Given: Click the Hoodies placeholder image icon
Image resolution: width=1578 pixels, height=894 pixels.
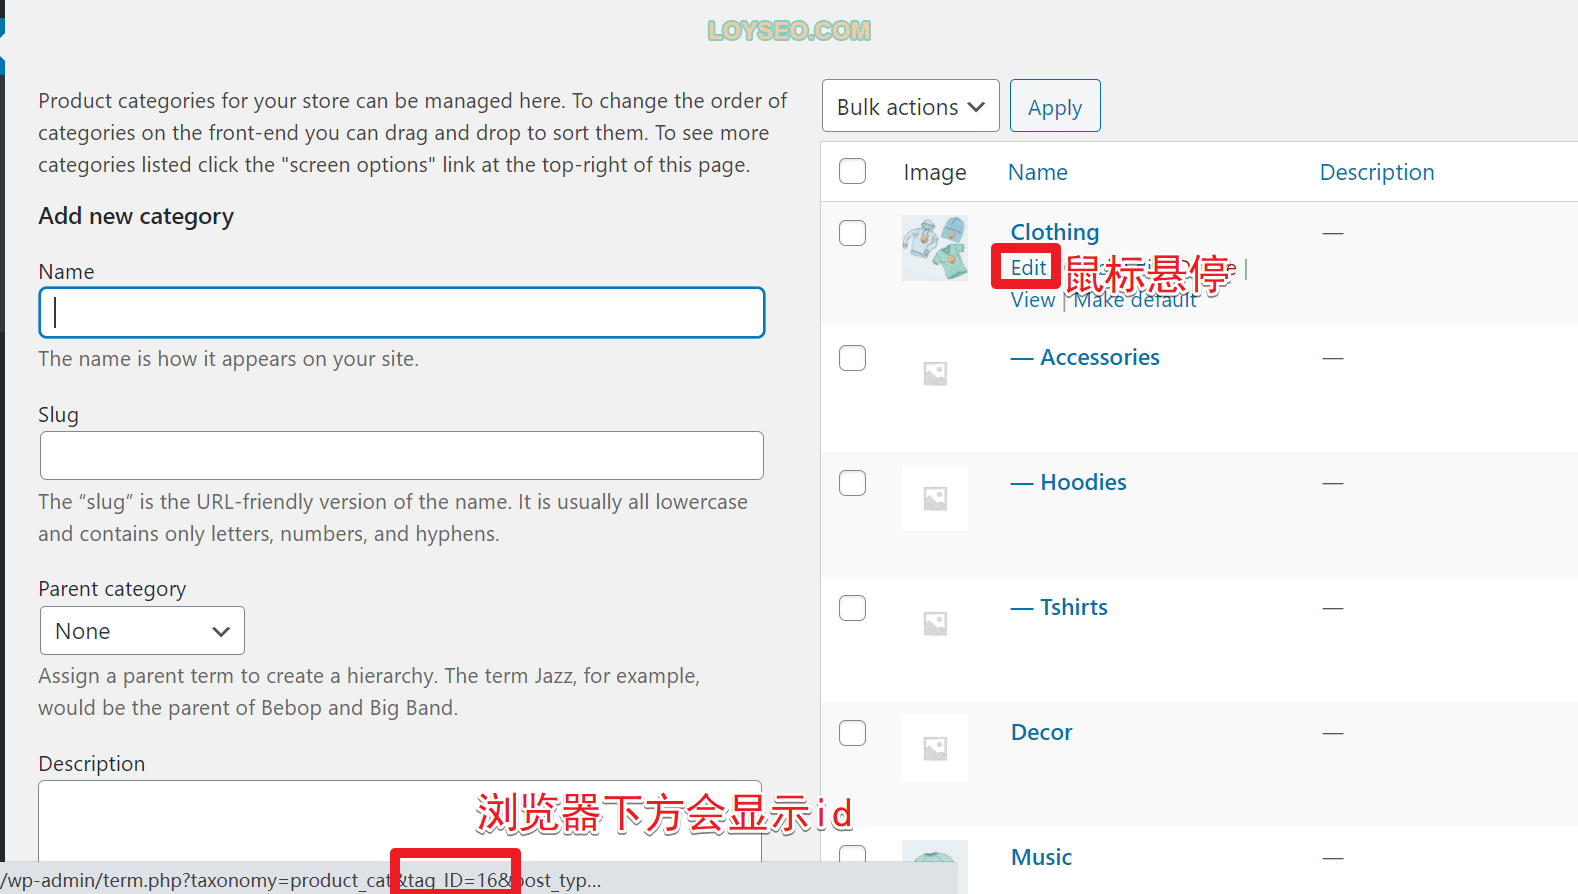Looking at the screenshot, I should [x=934, y=498].
